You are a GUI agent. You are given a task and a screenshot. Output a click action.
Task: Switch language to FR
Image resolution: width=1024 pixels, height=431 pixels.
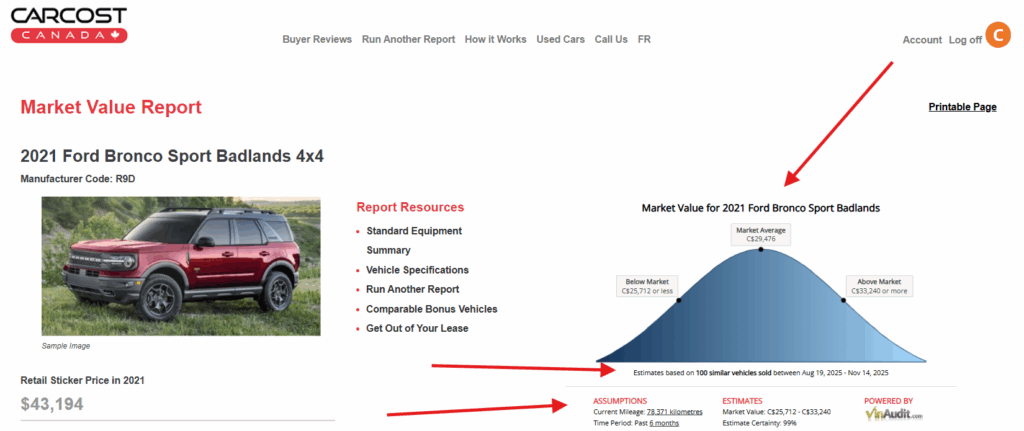point(644,39)
